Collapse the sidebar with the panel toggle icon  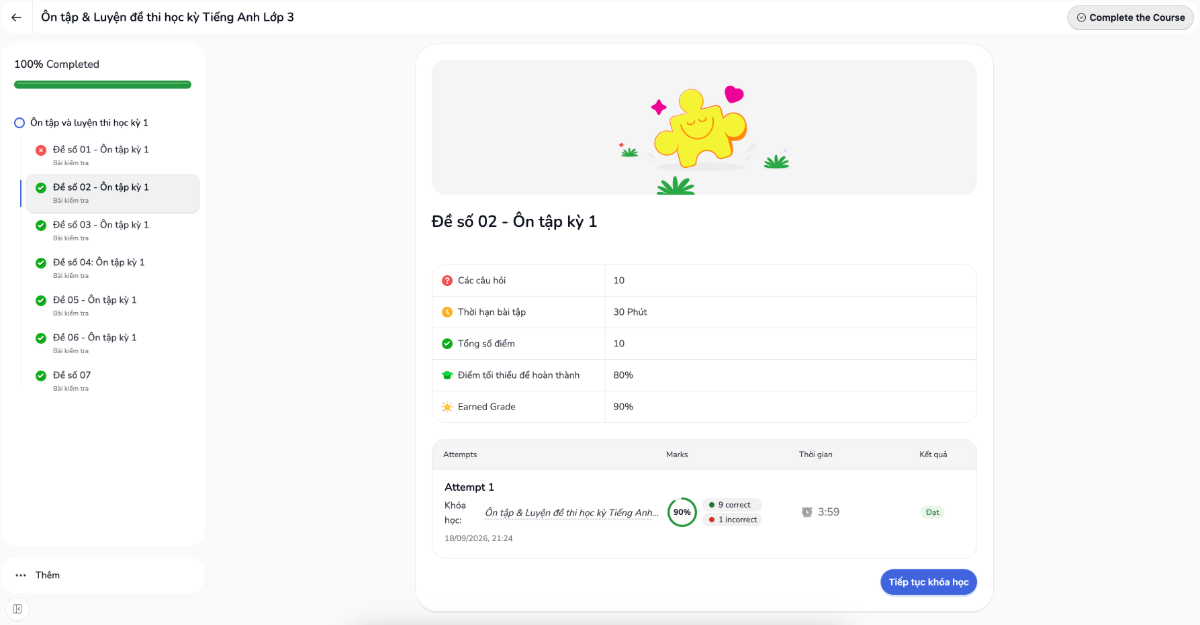click(x=17, y=608)
